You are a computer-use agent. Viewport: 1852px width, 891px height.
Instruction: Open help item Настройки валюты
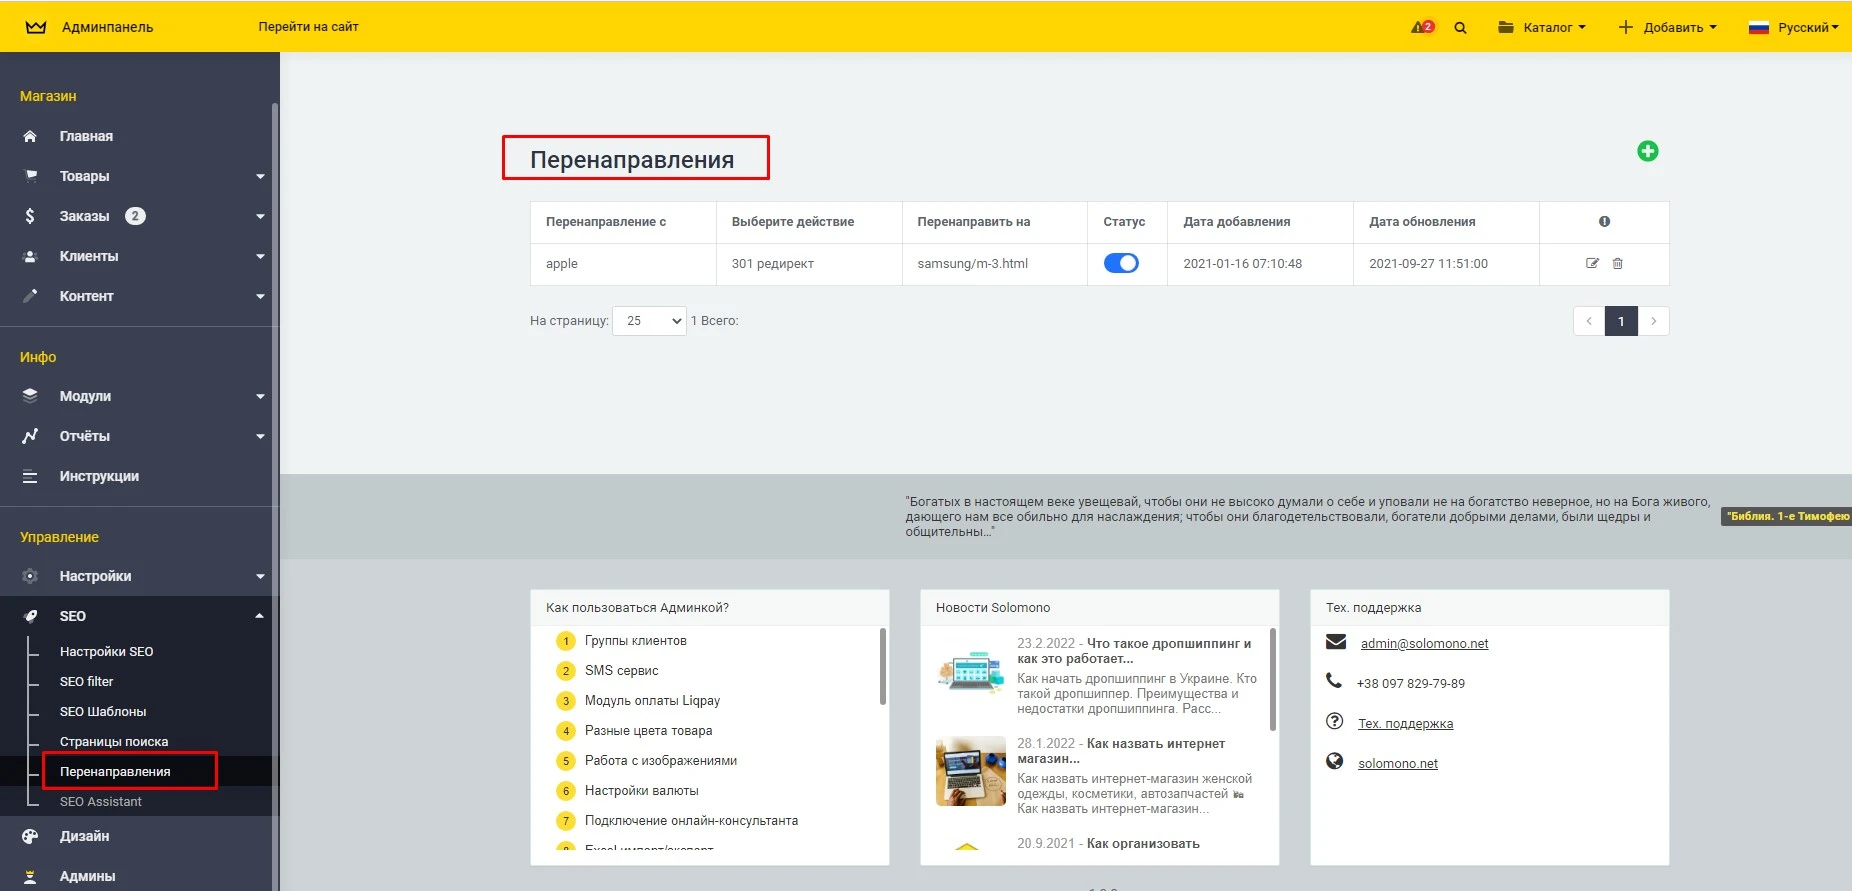pyautogui.click(x=641, y=791)
